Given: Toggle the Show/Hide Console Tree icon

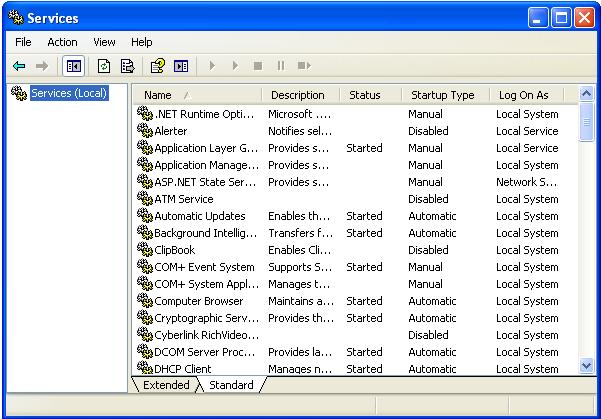Looking at the screenshot, I should [74, 66].
